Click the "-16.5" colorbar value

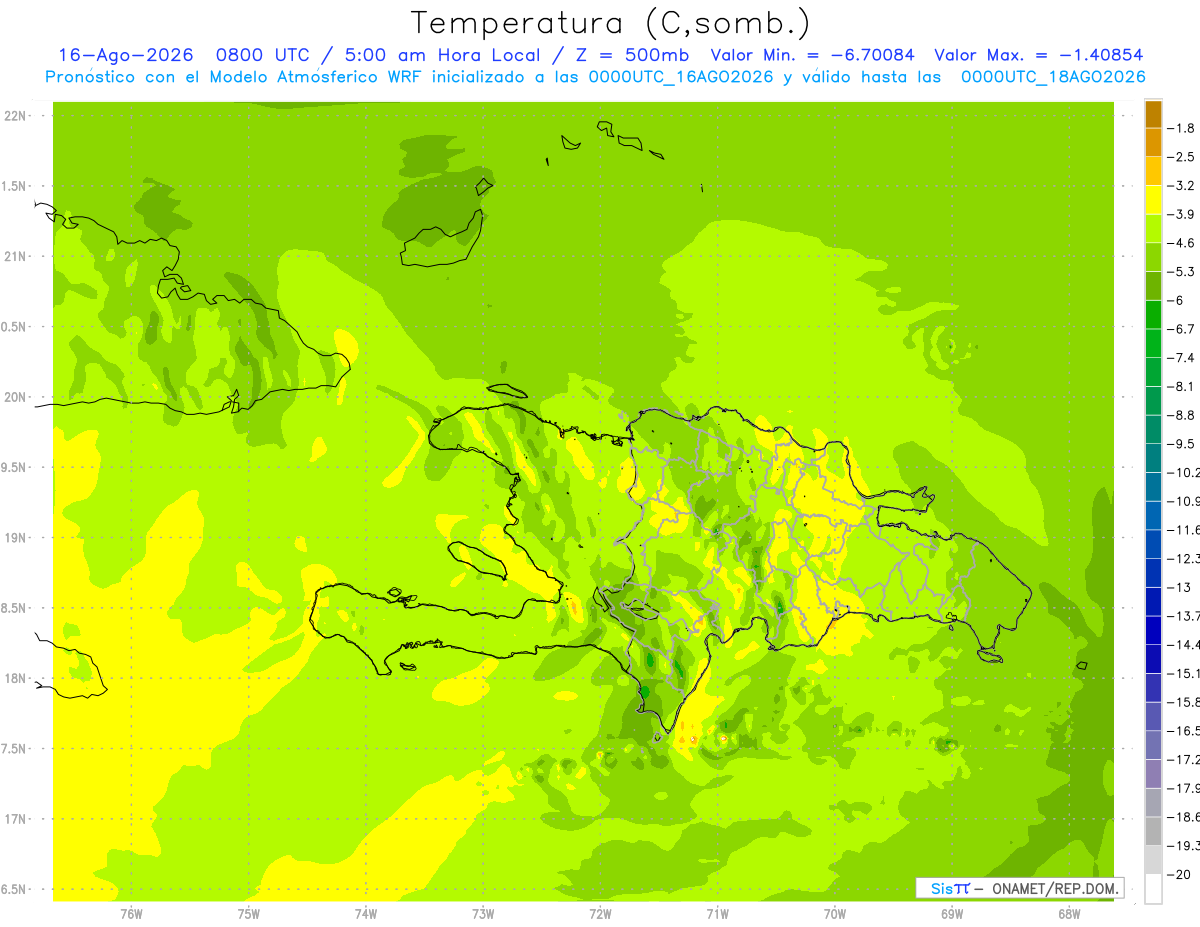point(1183,731)
